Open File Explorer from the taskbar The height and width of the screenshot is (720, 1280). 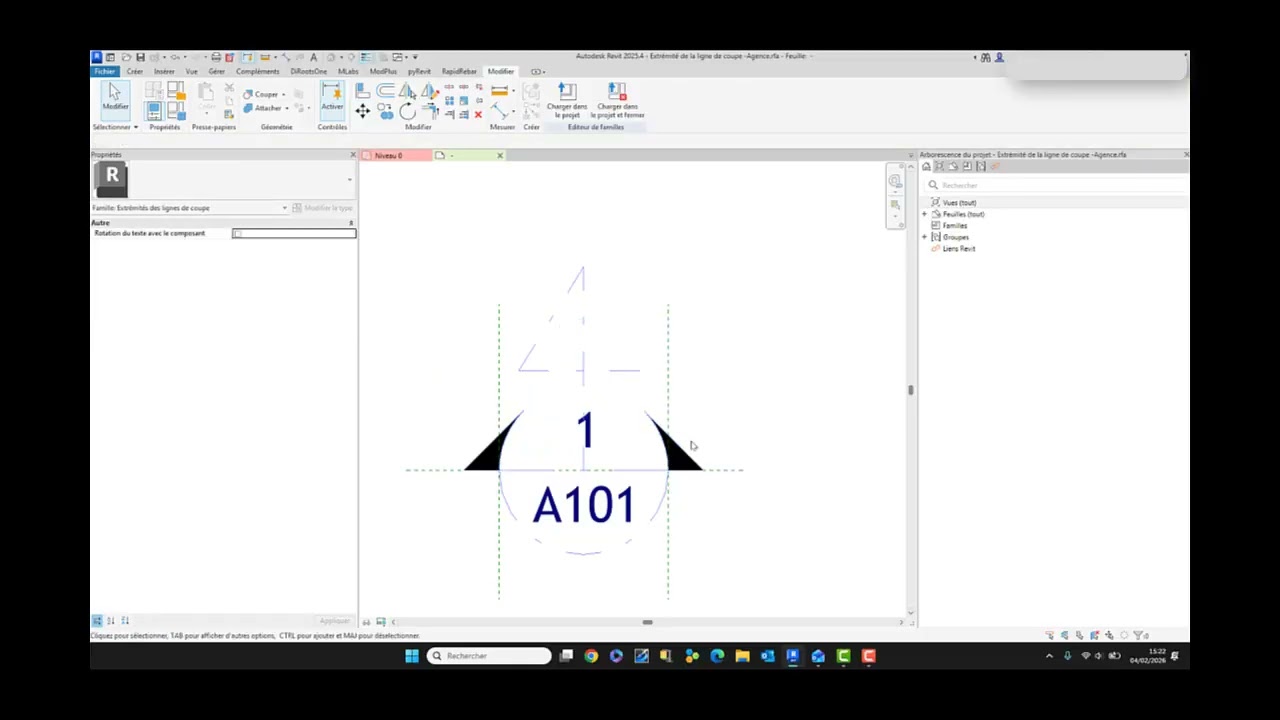click(x=742, y=656)
